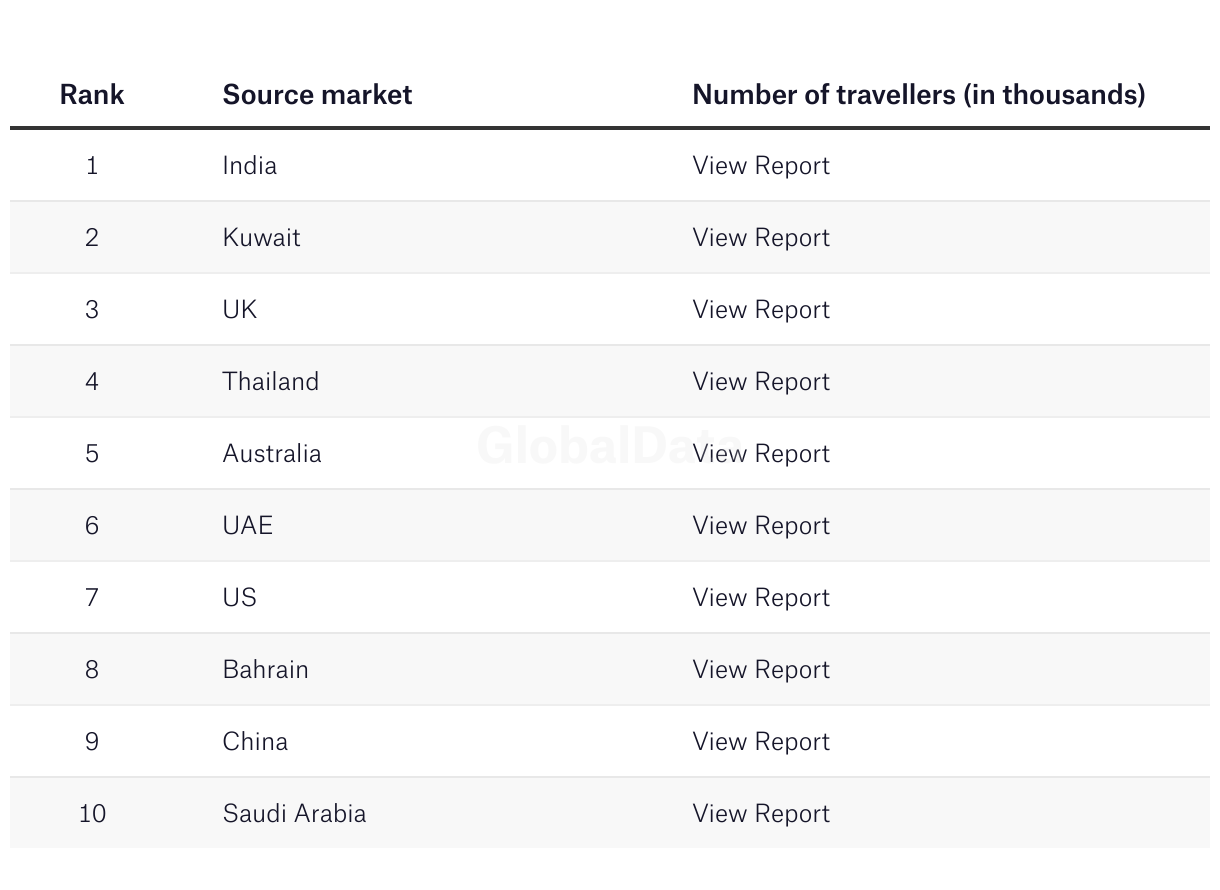This screenshot has width=1220, height=890.
Task: Click View Report for UAE
Action: [x=761, y=526]
